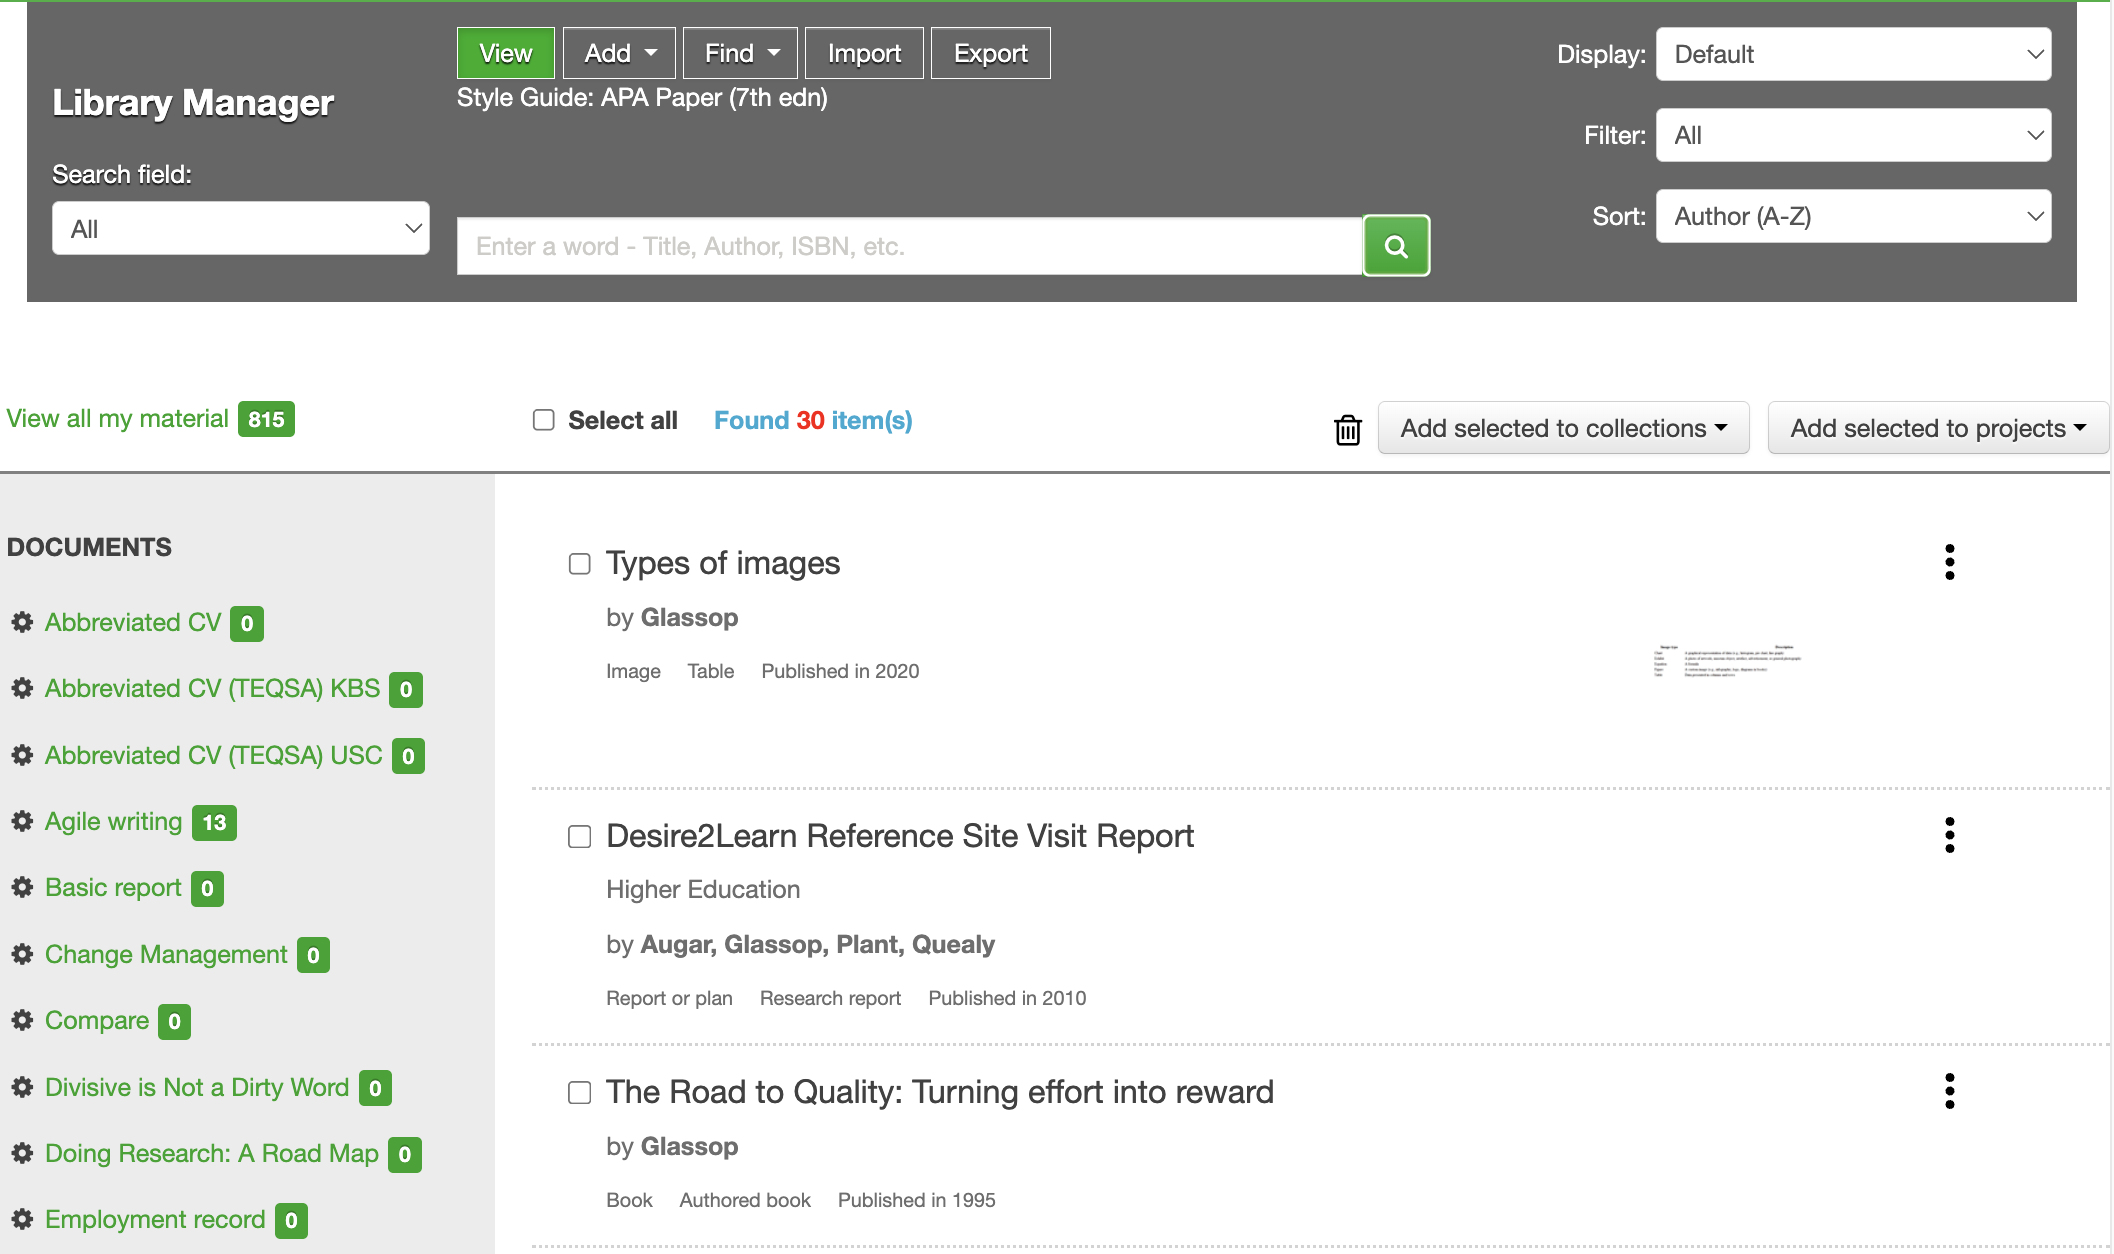Open the Add menu
Viewport: 2114px width, 1254px height.
(619, 53)
